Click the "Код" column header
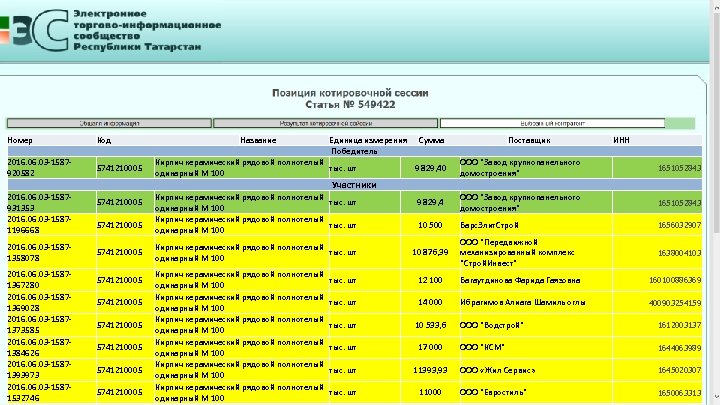This screenshot has width=720, height=405. tap(104, 140)
